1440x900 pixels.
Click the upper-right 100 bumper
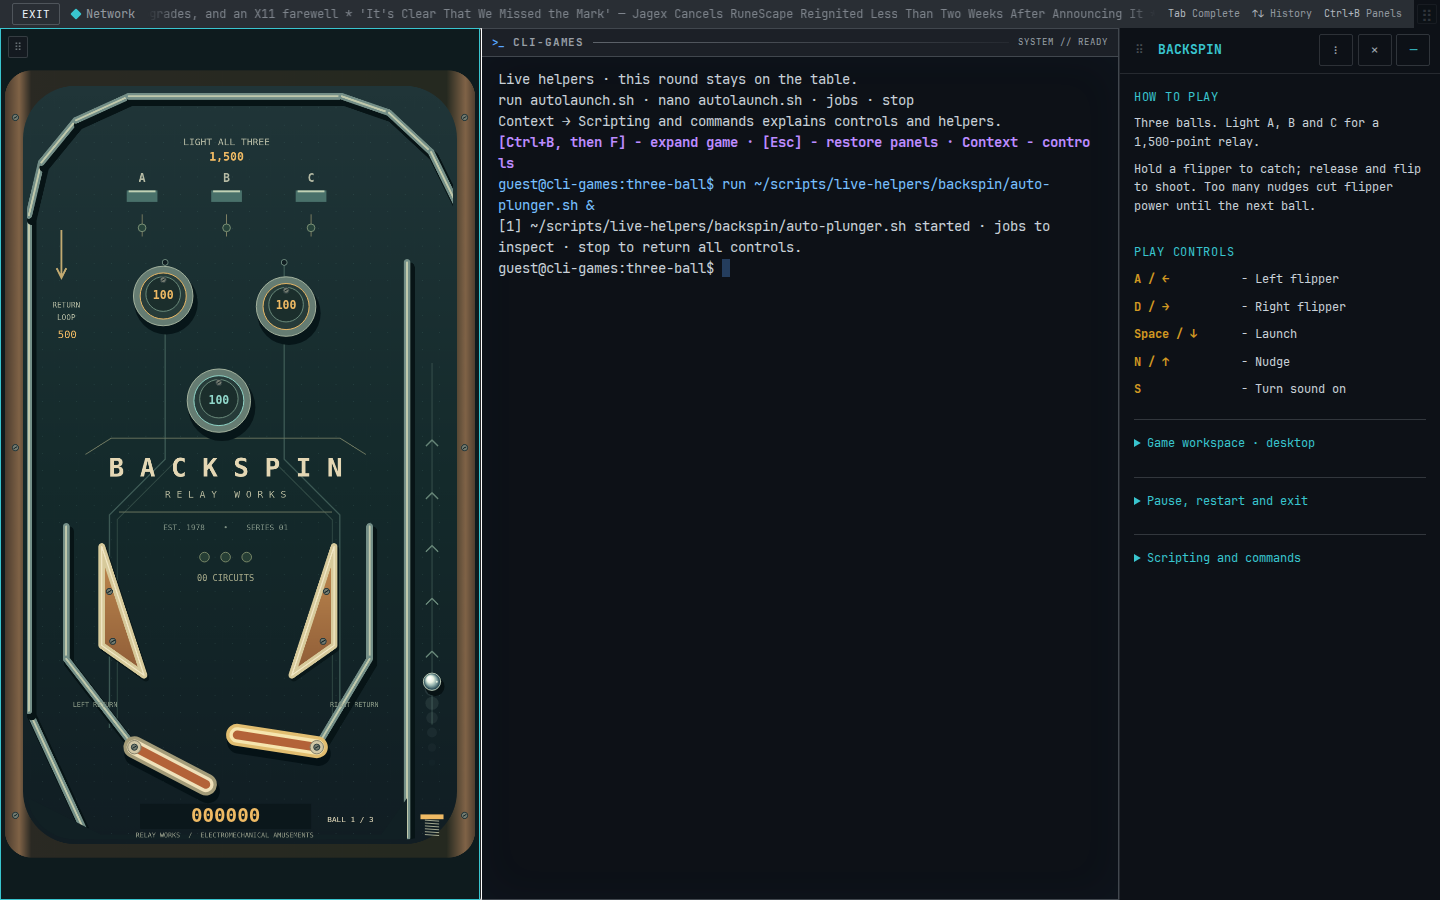[x=286, y=305]
